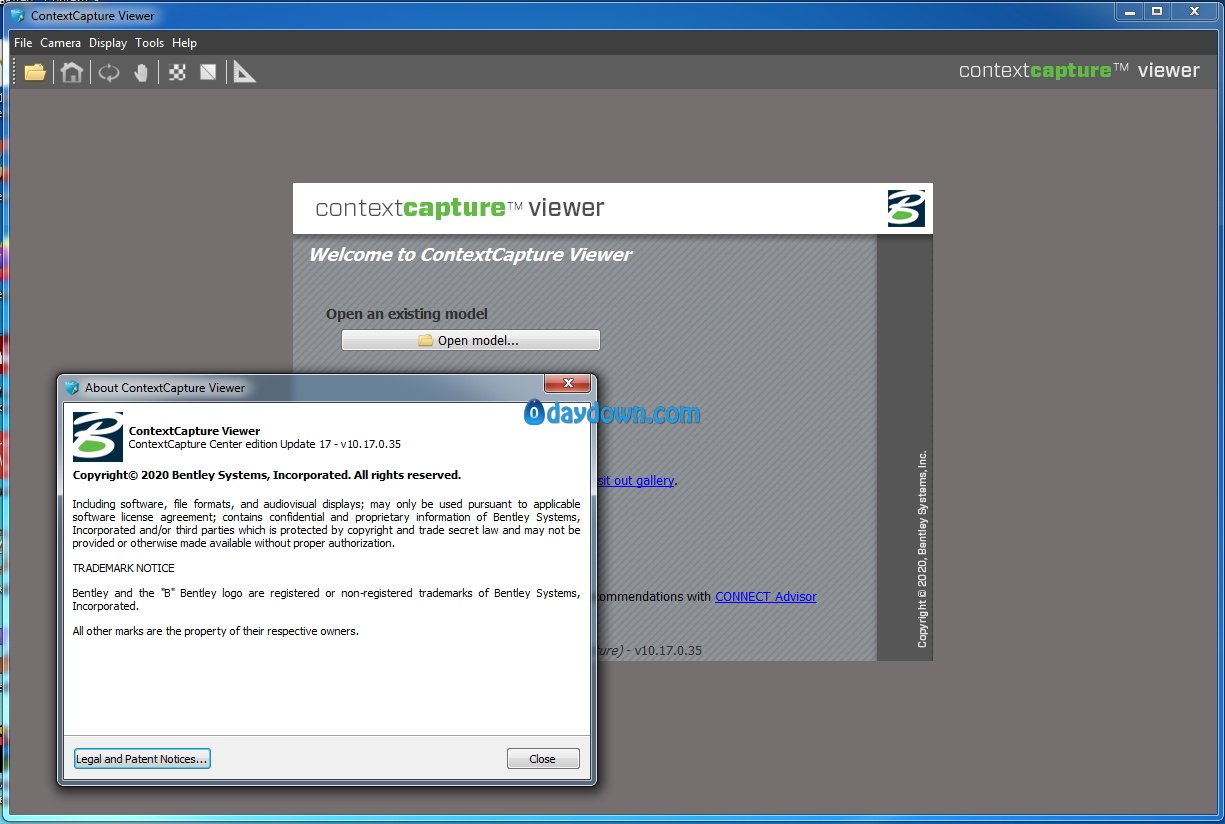Minimize the ContextCapture Viewer window
1225x824 pixels.
pyautogui.click(x=1130, y=11)
